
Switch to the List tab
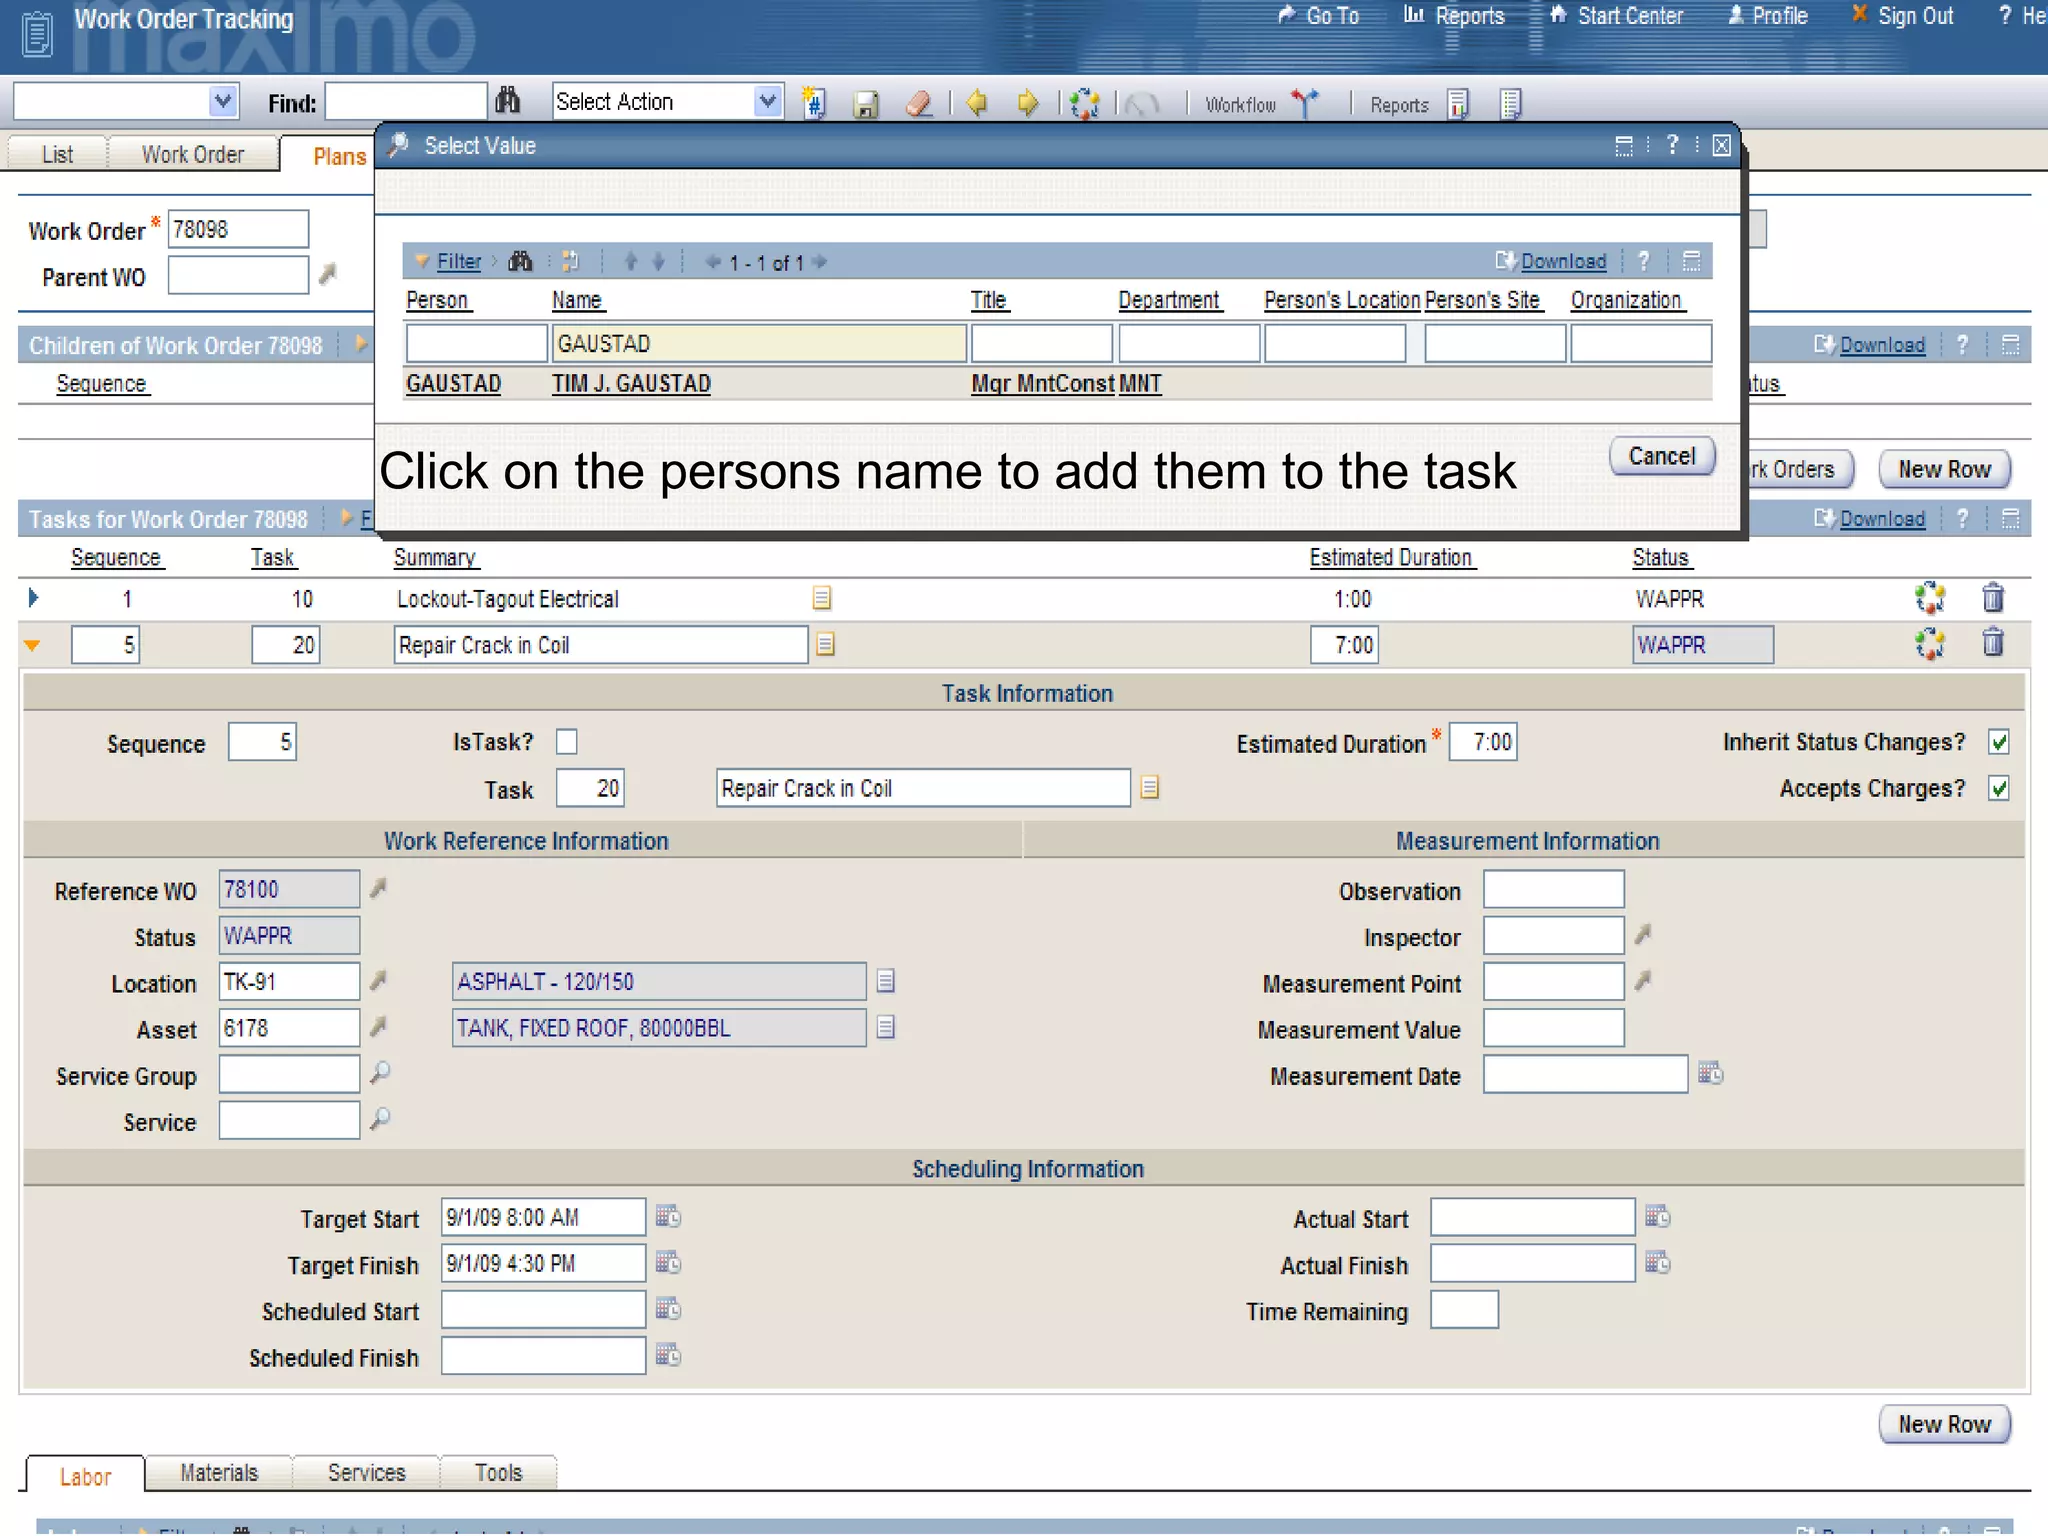point(57,154)
